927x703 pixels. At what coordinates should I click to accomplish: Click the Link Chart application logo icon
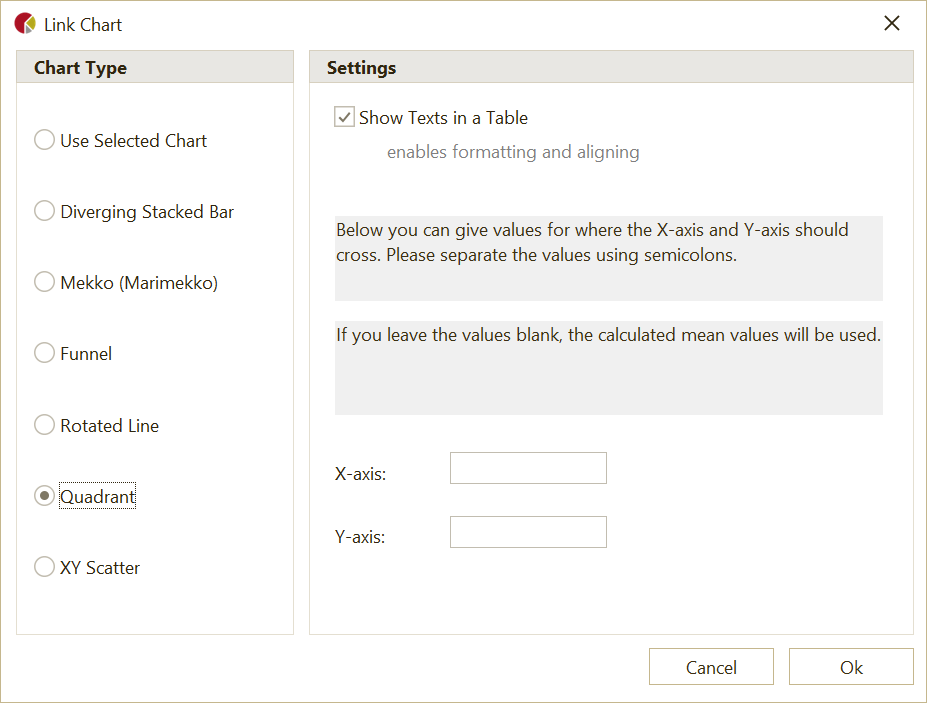coord(25,22)
